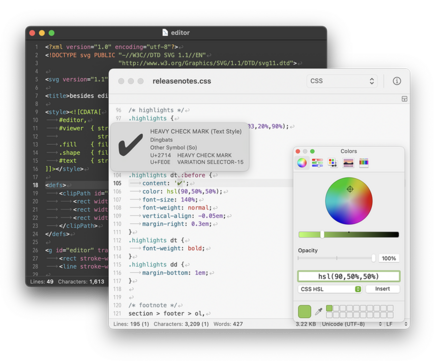Click Characters: 1,613 in dark editor status
The width and height of the screenshot is (444, 361).
tap(81, 282)
